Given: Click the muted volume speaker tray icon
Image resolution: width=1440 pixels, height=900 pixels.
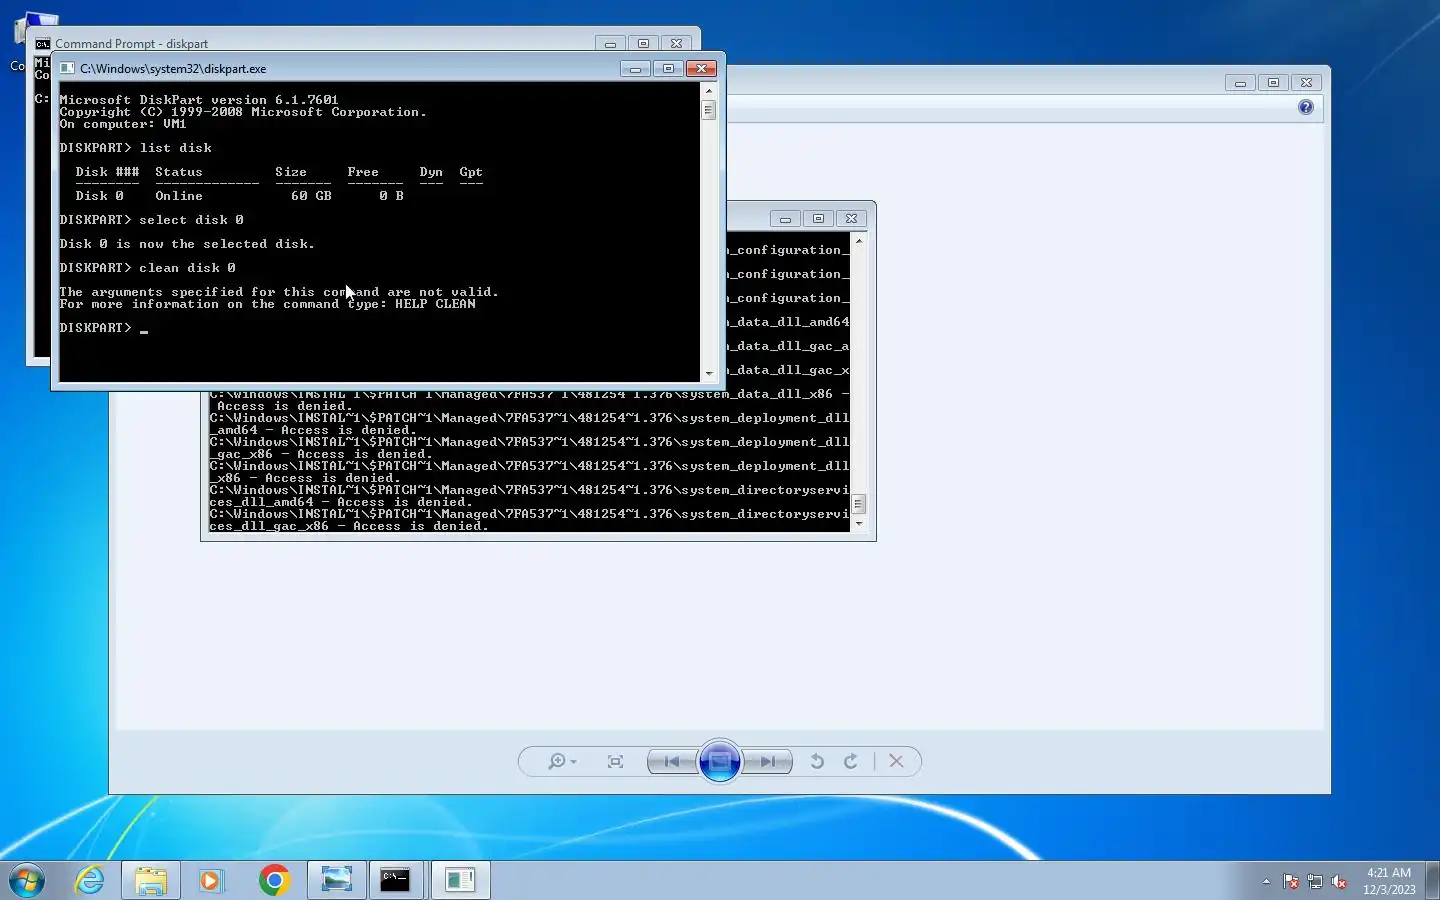Looking at the screenshot, I should 1339,881.
